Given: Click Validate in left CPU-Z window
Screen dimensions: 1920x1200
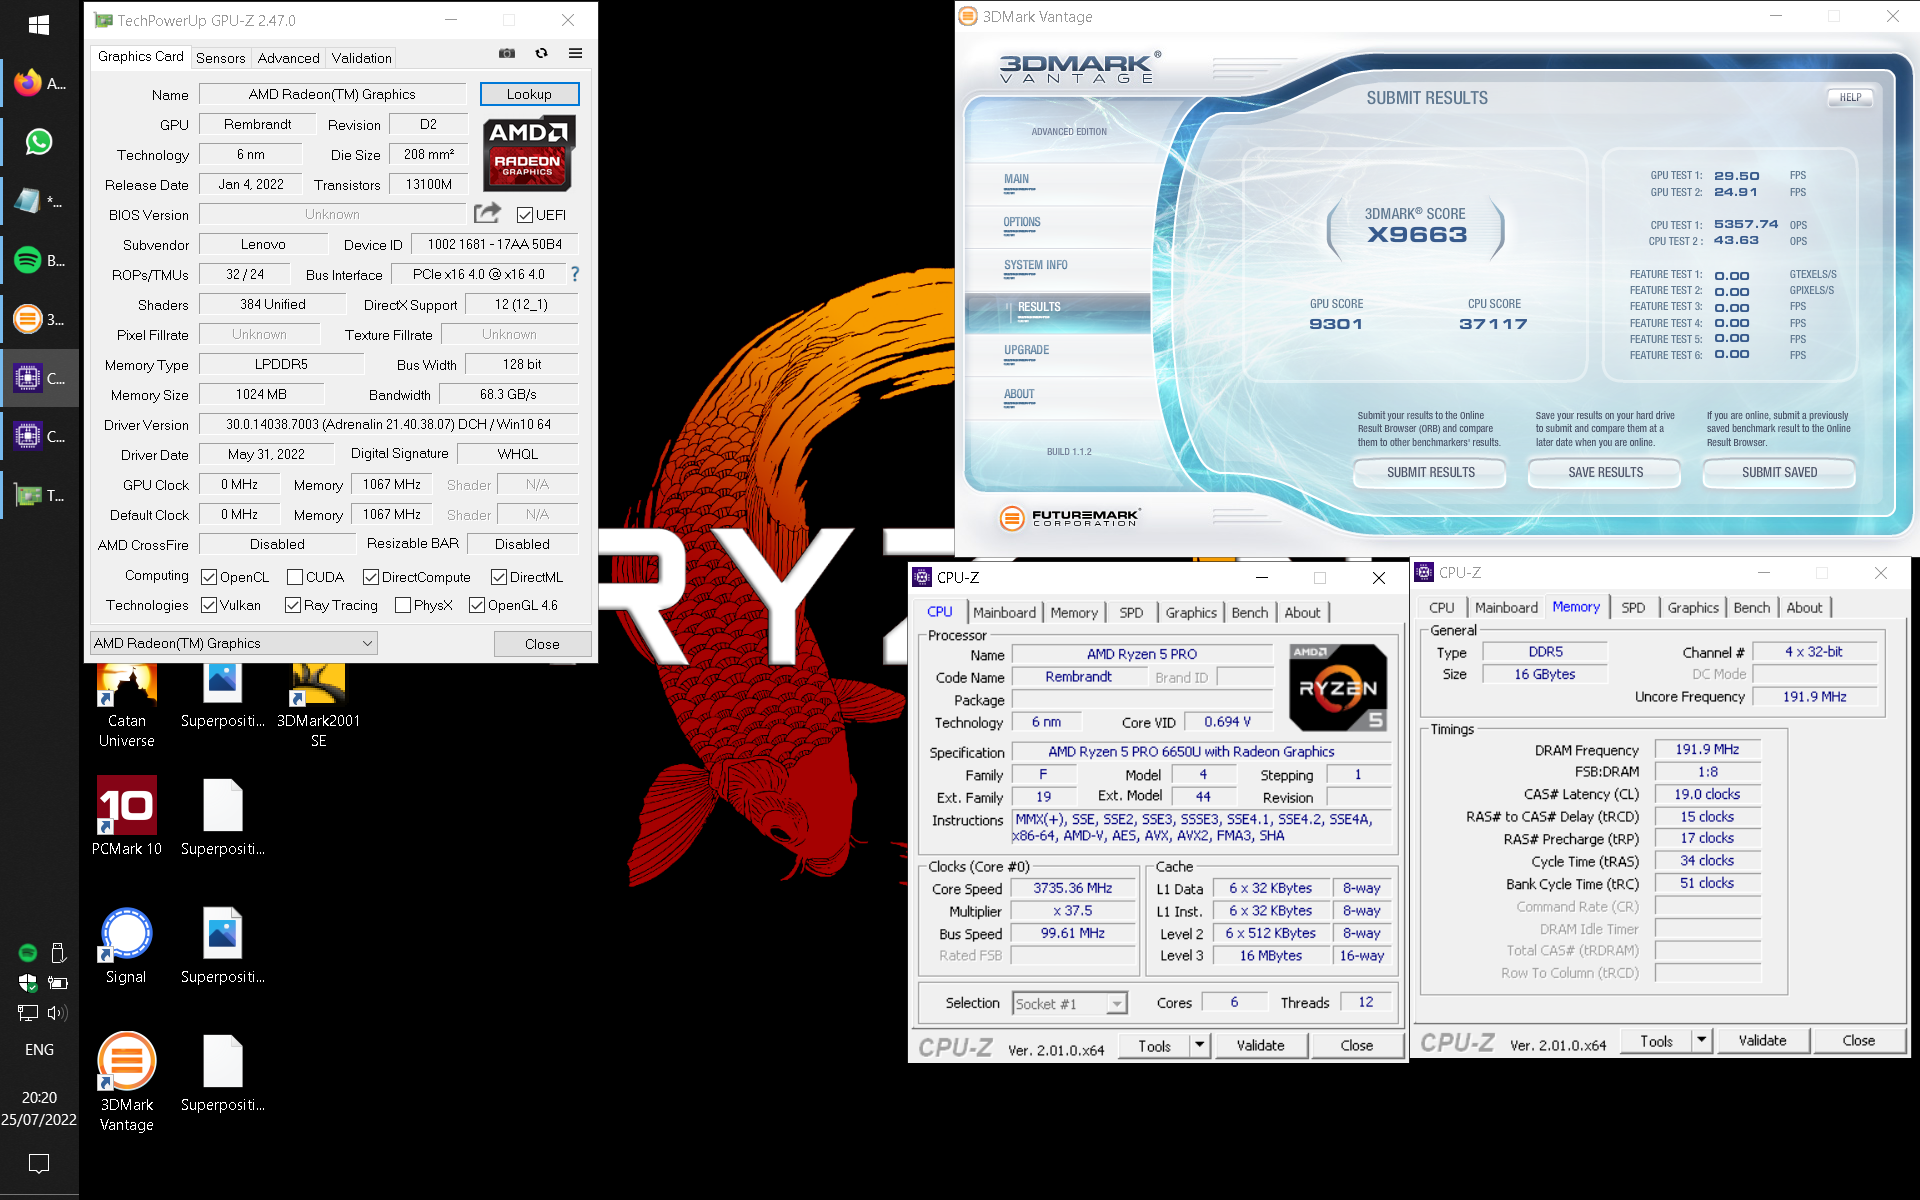Looking at the screenshot, I should [x=1260, y=1045].
